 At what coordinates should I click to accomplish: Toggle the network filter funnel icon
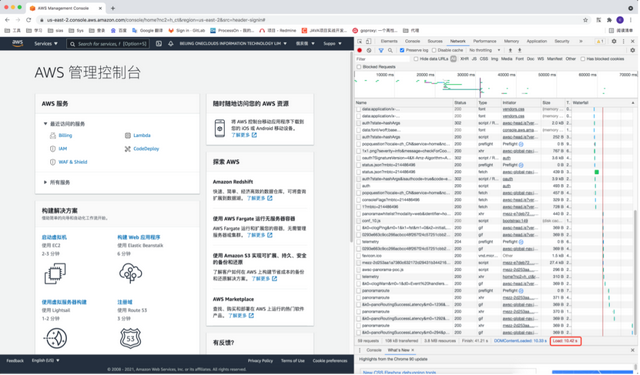pyautogui.click(x=381, y=50)
